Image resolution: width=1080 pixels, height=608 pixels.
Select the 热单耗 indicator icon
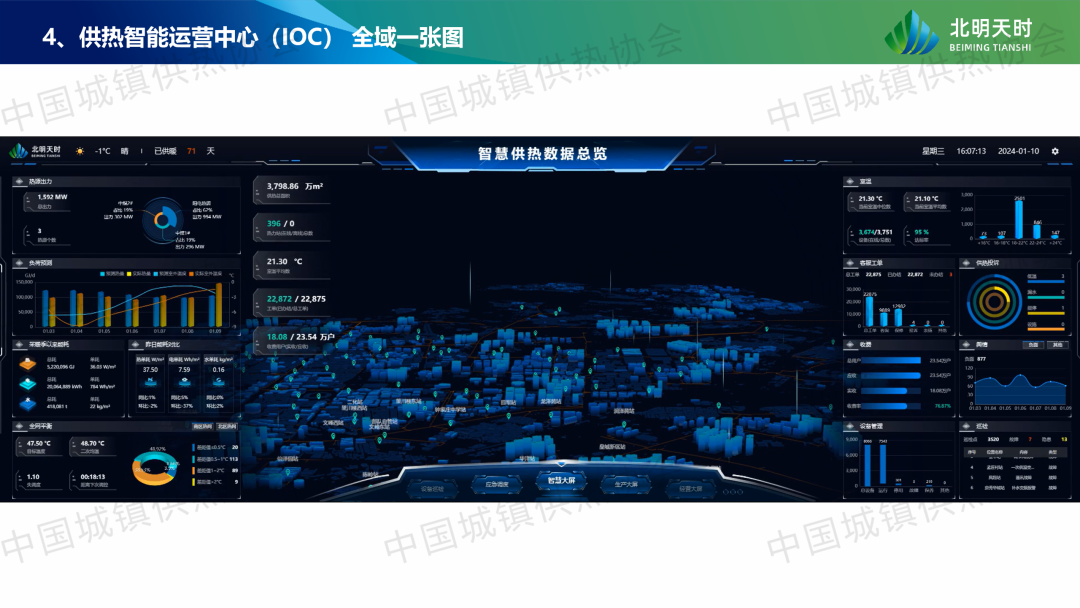[150, 381]
